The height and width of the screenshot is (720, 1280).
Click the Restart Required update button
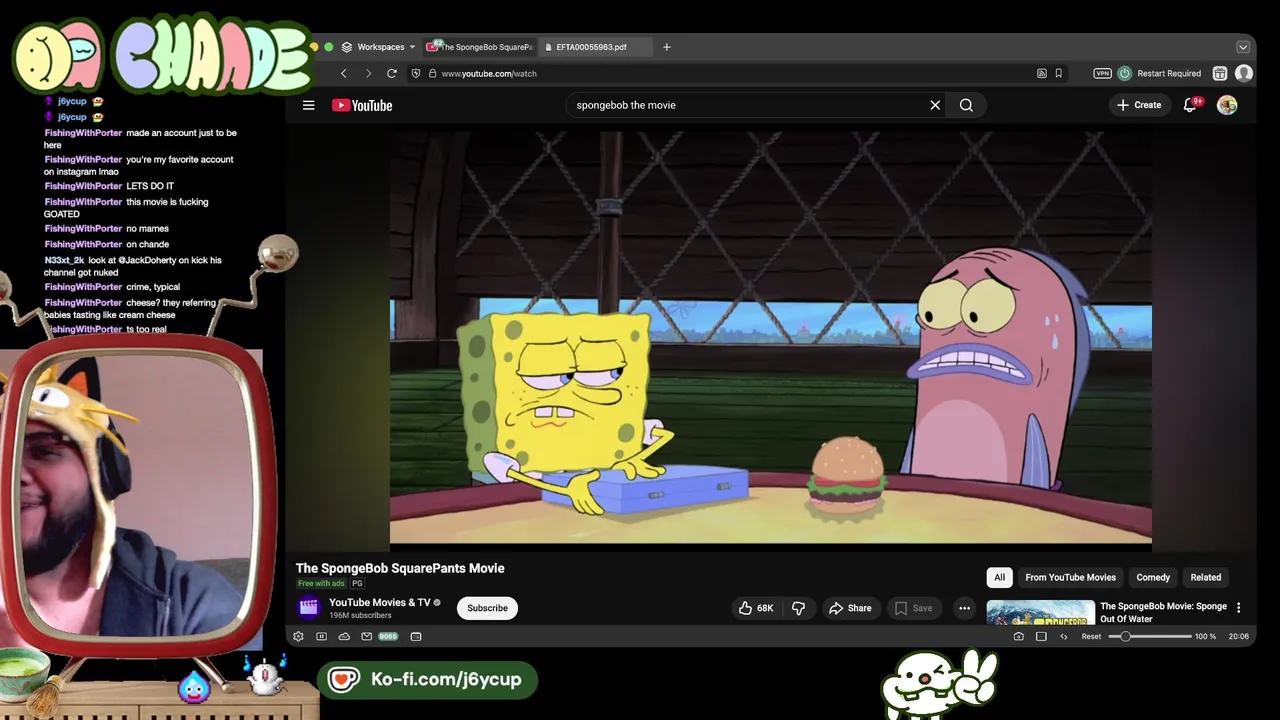tap(1160, 73)
